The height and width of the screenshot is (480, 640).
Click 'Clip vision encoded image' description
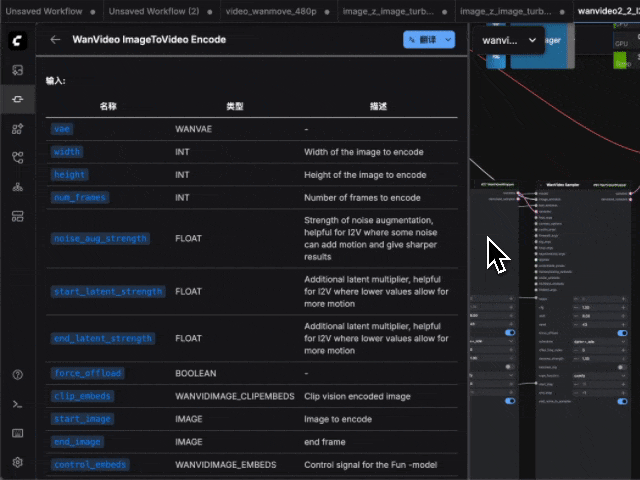(x=357, y=396)
